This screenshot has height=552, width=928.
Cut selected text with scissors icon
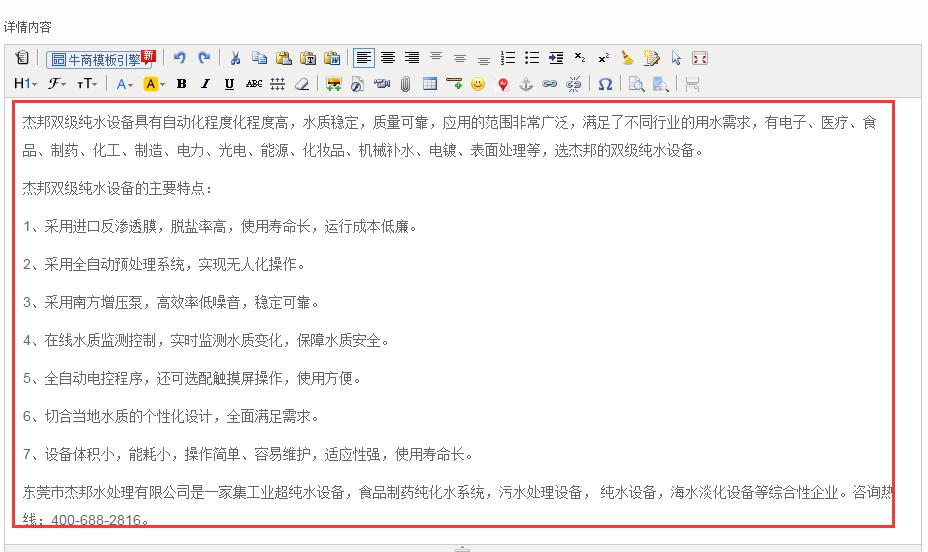(x=235, y=58)
